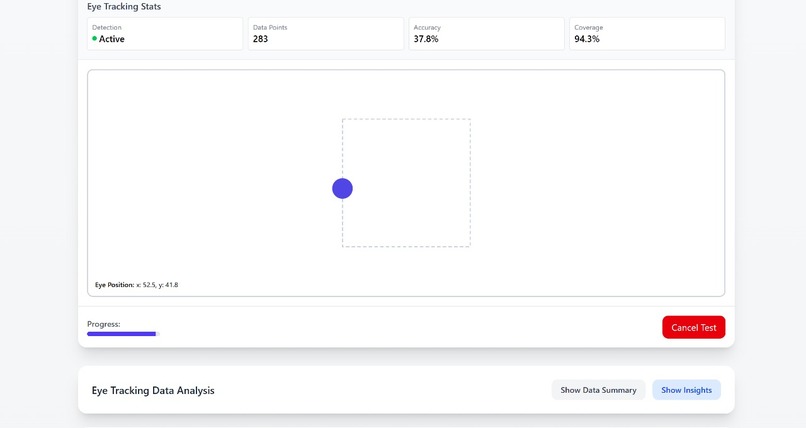The height and width of the screenshot is (428, 806).
Task: Click the red Cancel Test button
Action: (x=693, y=327)
